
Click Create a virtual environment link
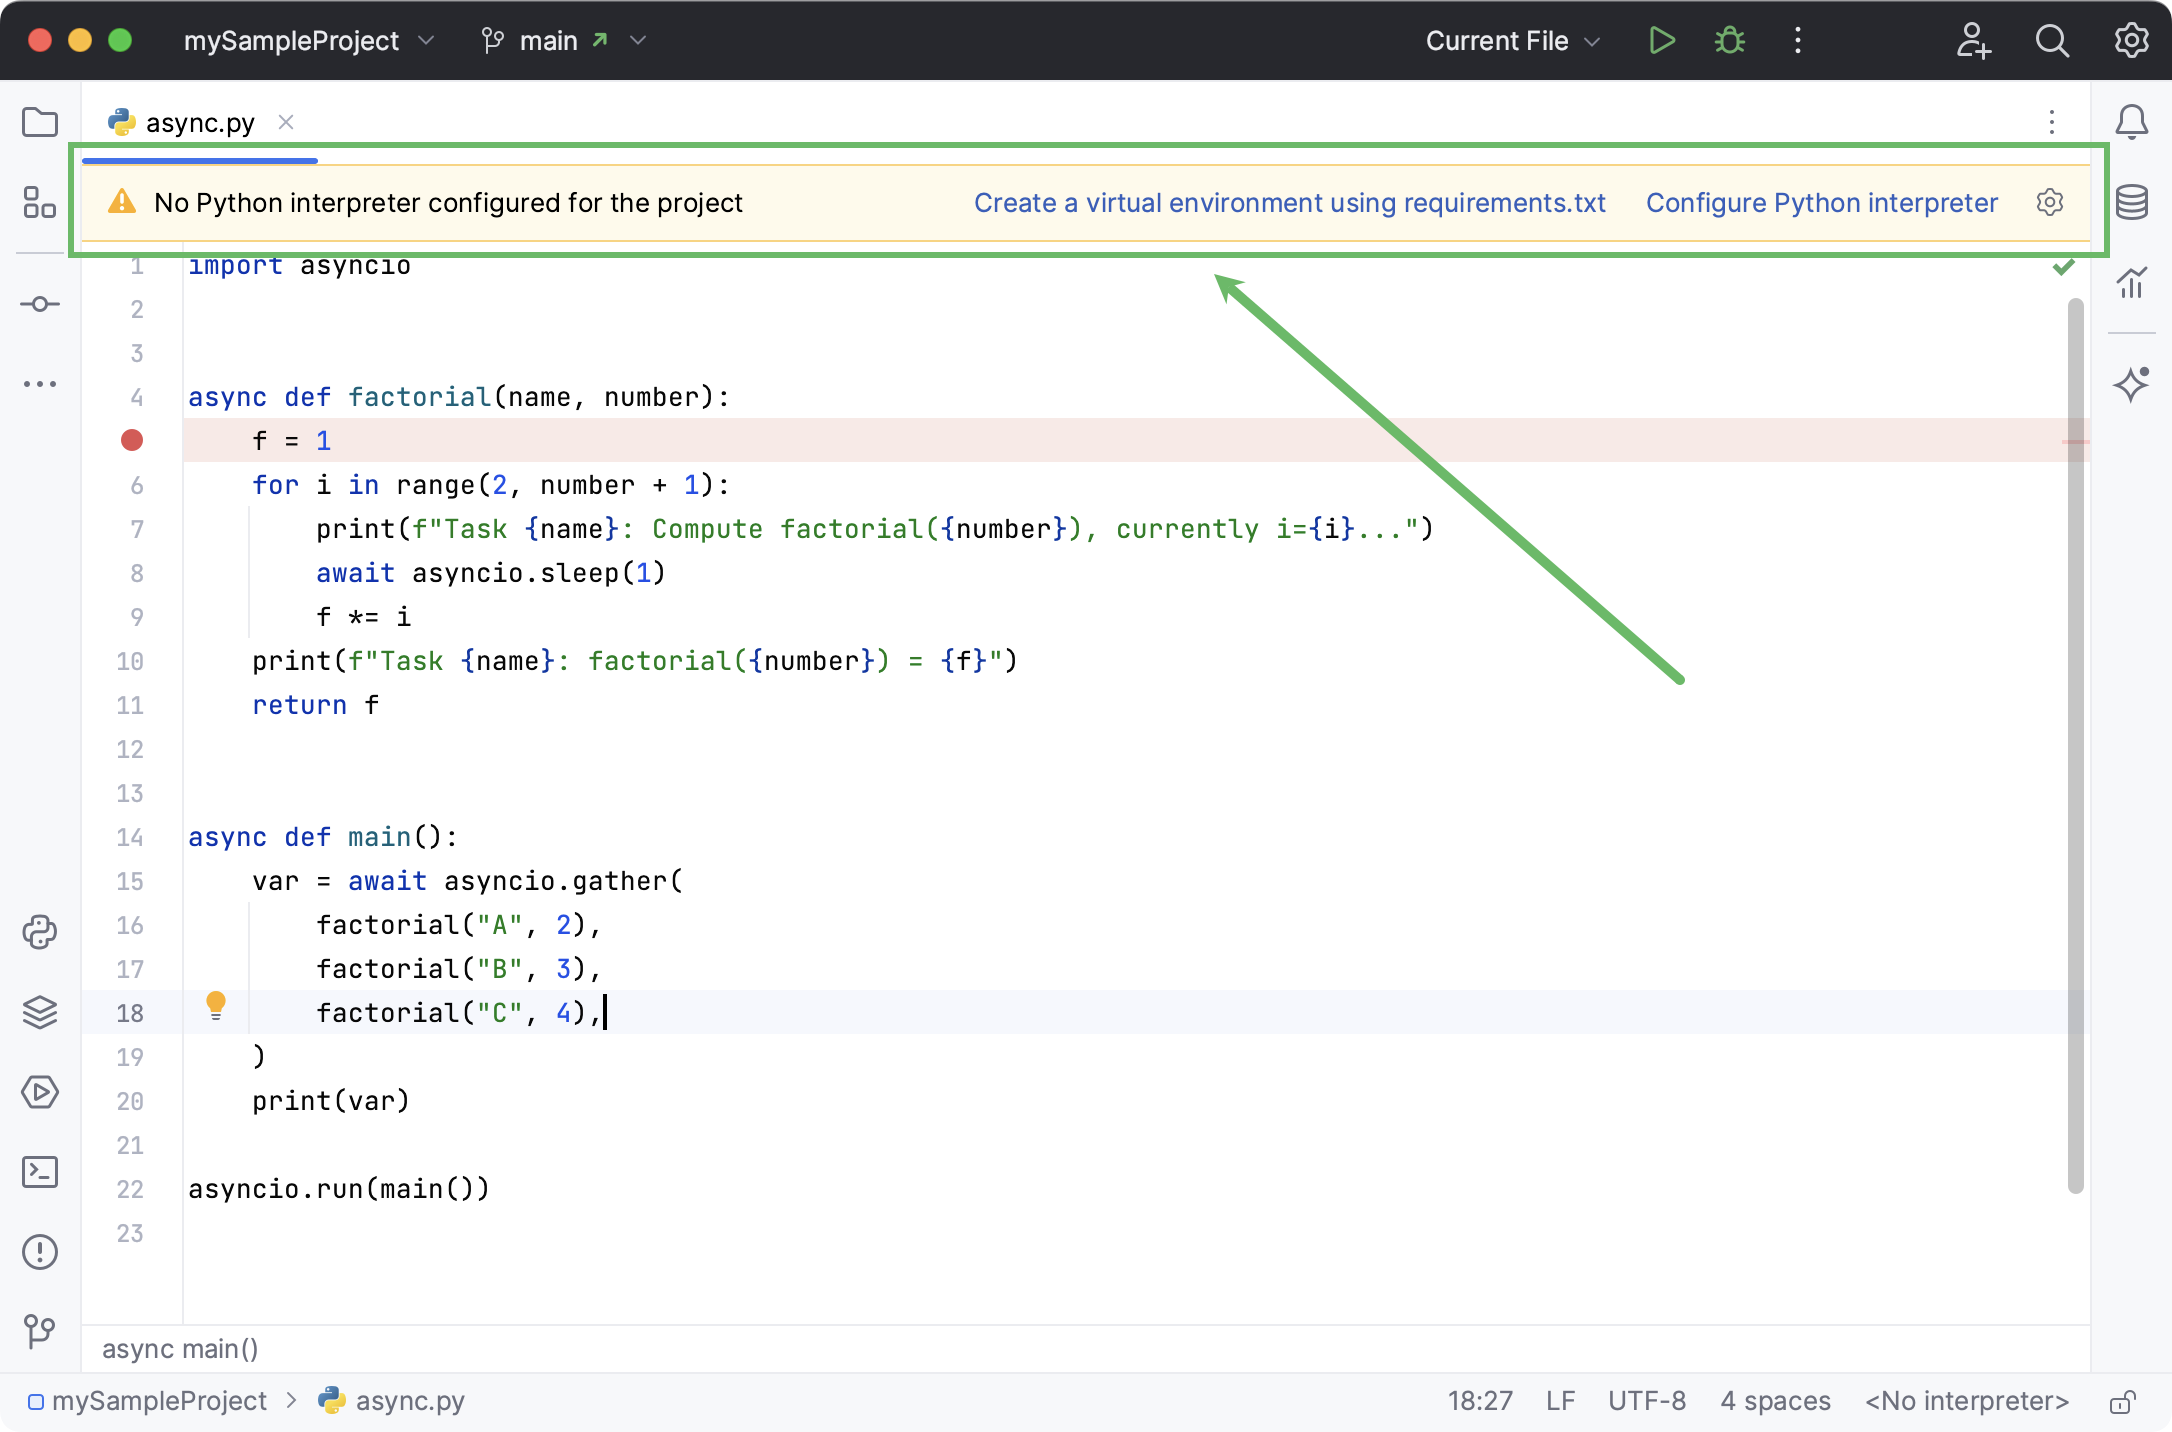point(1290,201)
